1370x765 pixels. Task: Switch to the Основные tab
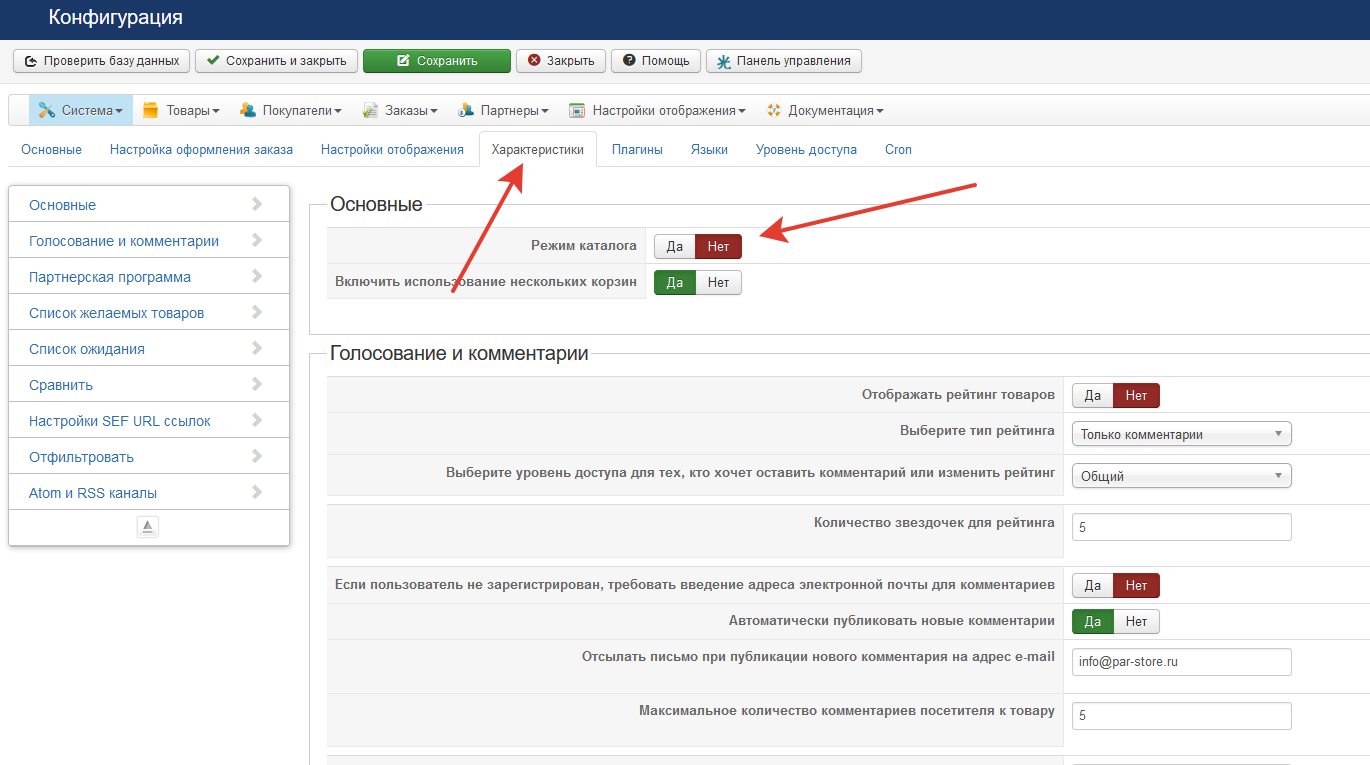(51, 149)
